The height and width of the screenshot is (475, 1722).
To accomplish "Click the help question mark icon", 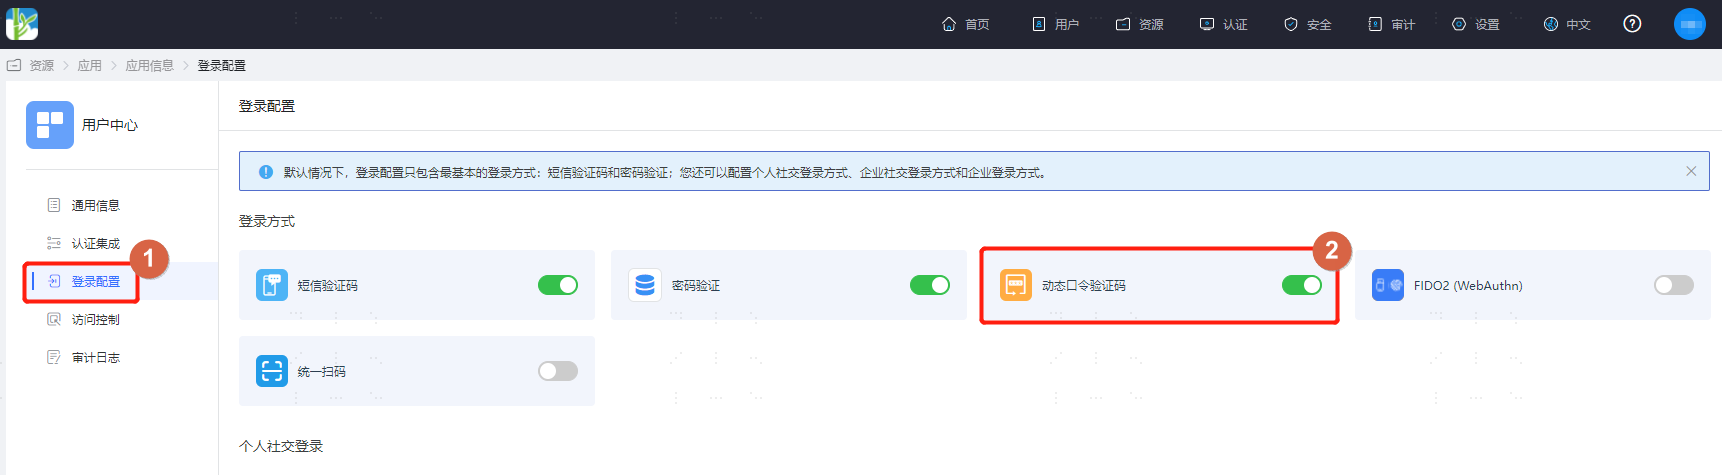I will click(x=1632, y=24).
